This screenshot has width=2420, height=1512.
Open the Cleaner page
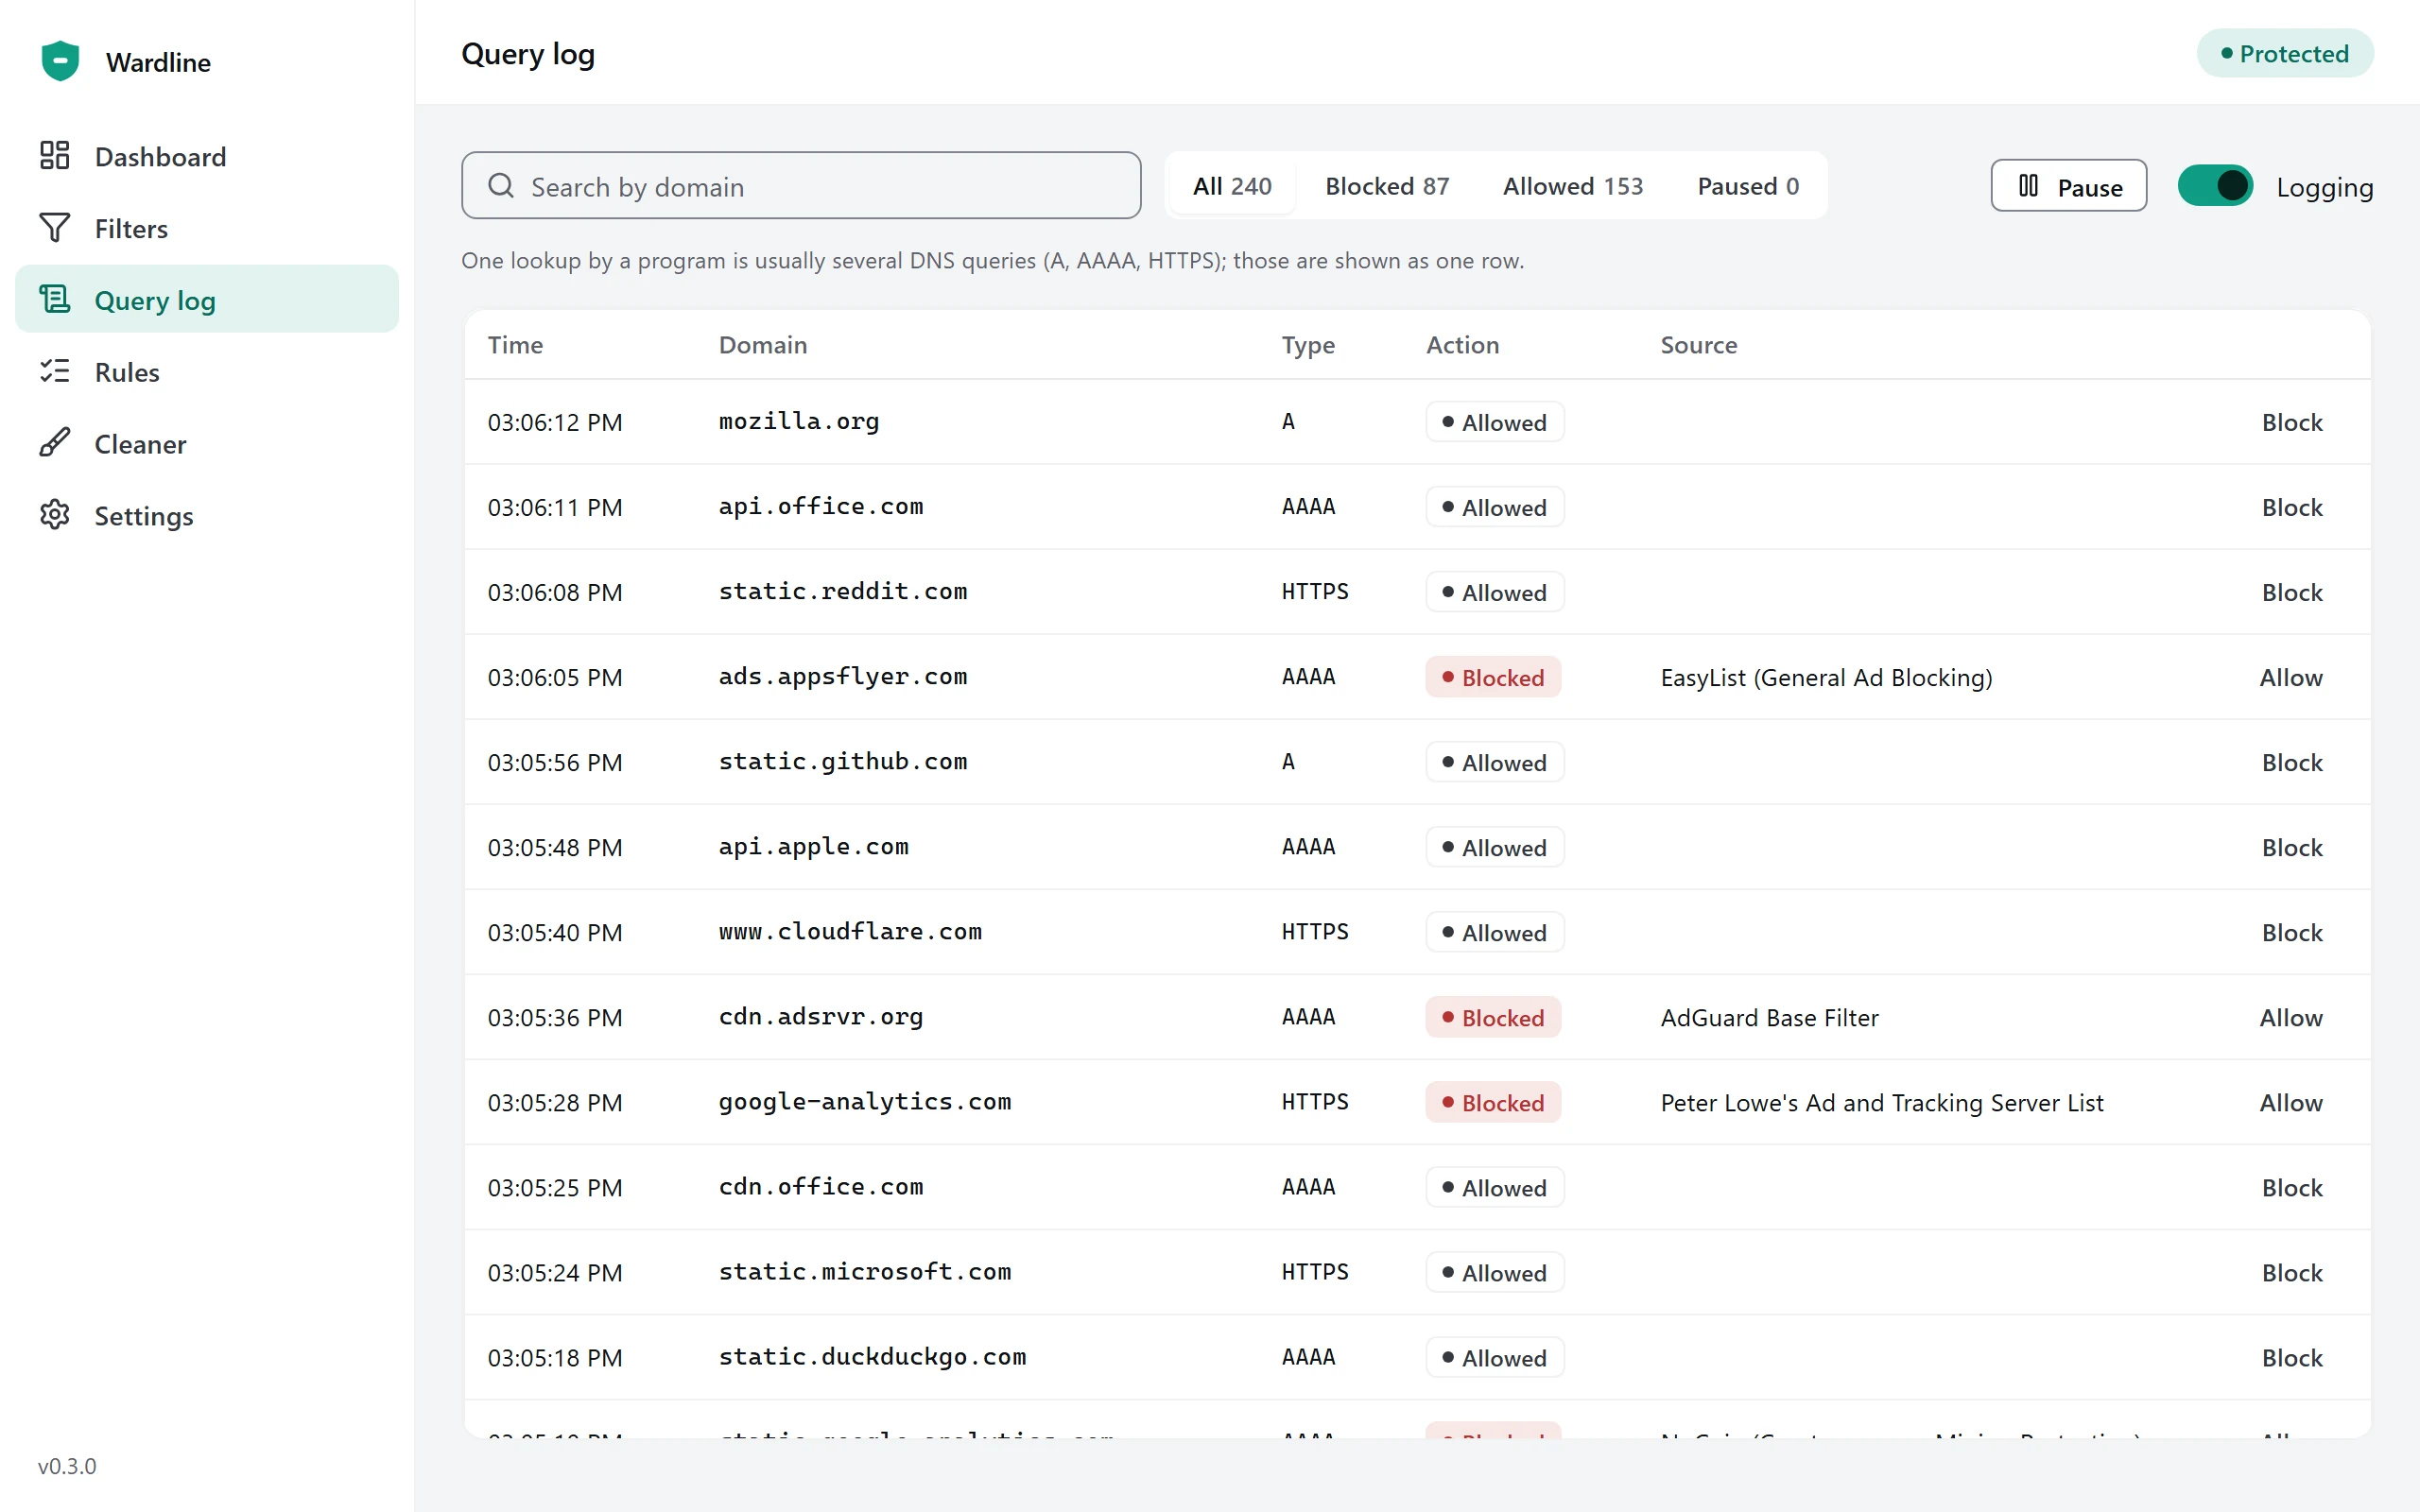point(207,444)
